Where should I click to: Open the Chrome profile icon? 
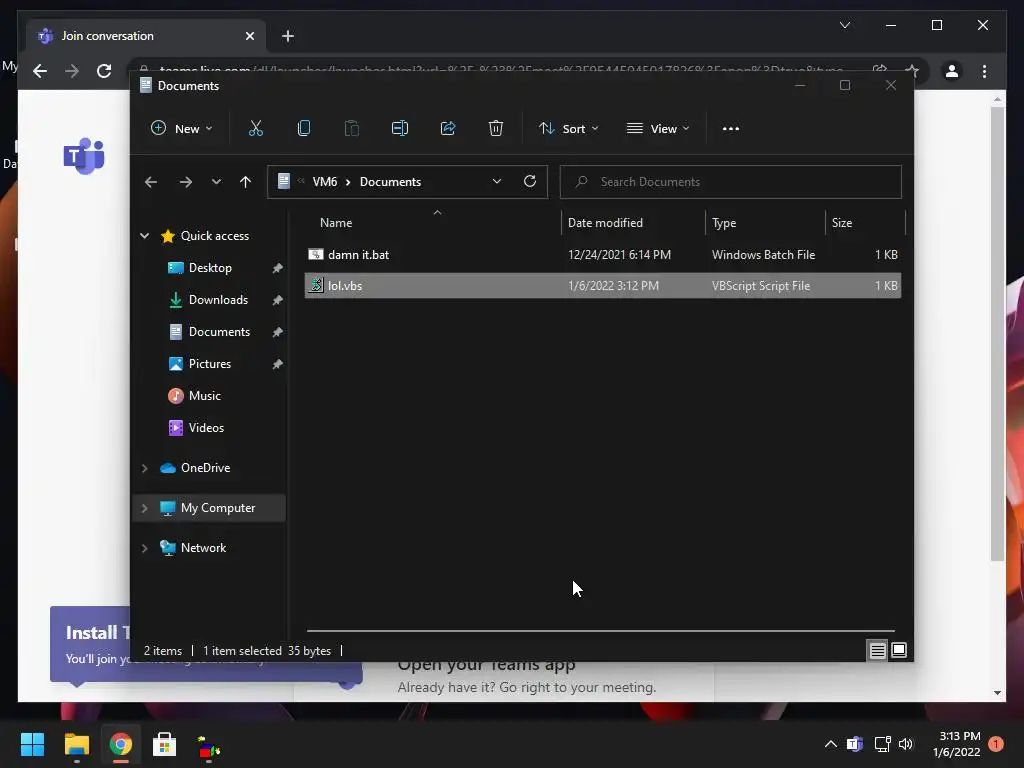pyautogui.click(x=952, y=71)
